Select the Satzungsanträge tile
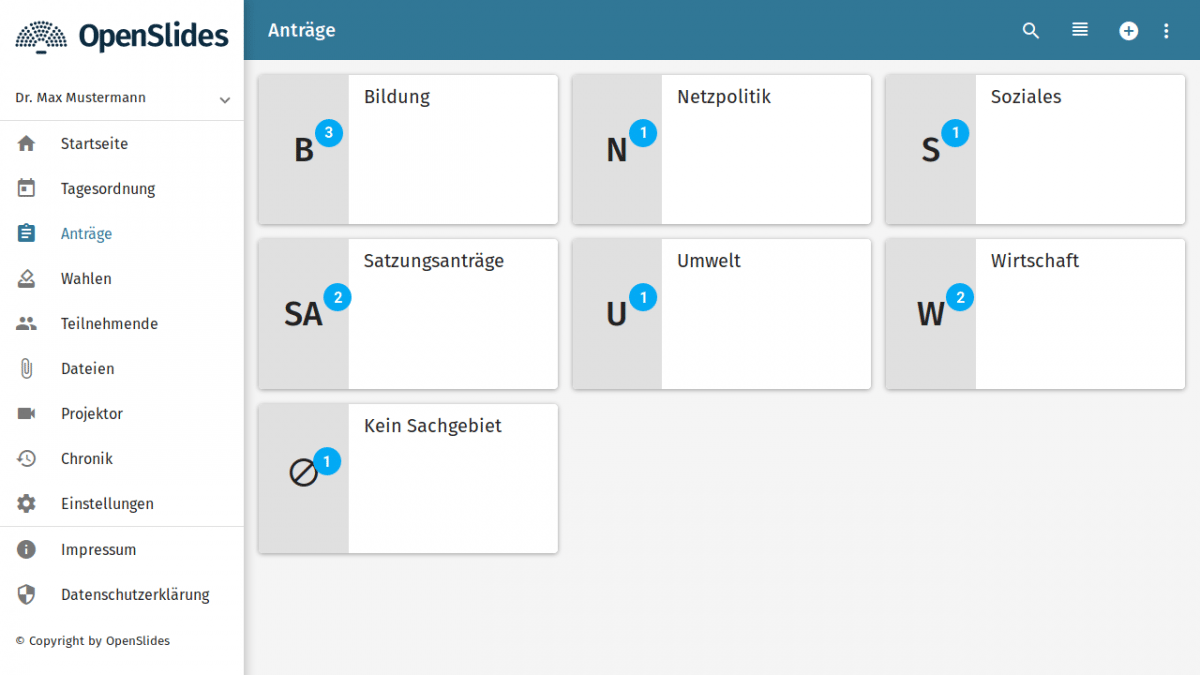The width and height of the screenshot is (1200, 675). click(x=407, y=313)
